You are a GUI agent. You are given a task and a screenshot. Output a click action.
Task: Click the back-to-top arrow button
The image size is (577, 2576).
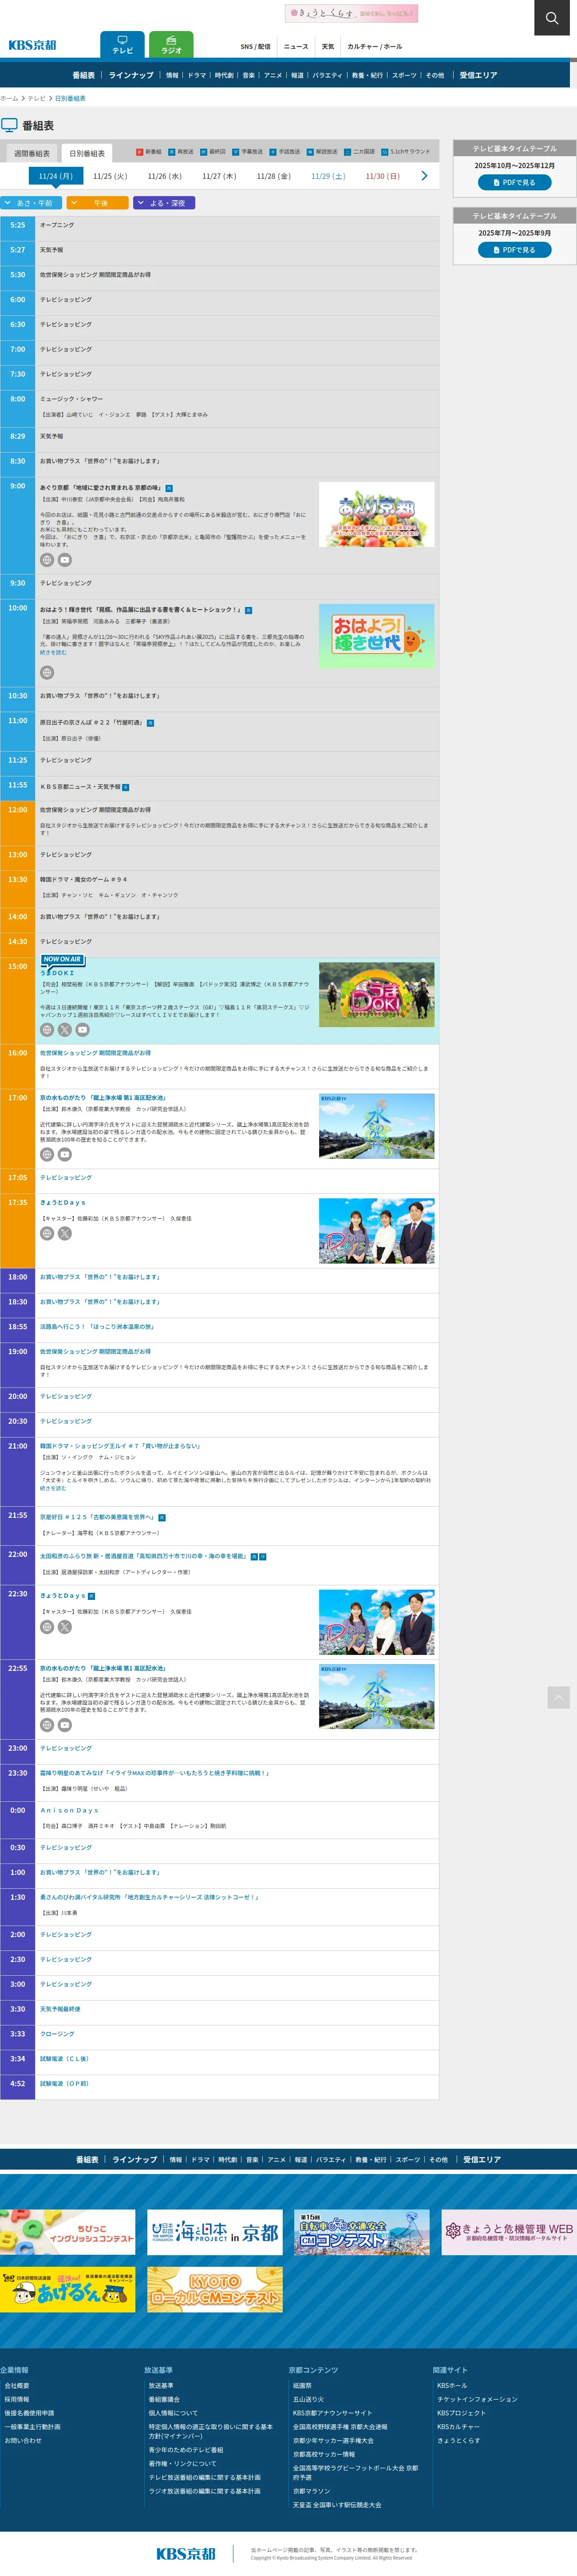pyautogui.click(x=559, y=1697)
